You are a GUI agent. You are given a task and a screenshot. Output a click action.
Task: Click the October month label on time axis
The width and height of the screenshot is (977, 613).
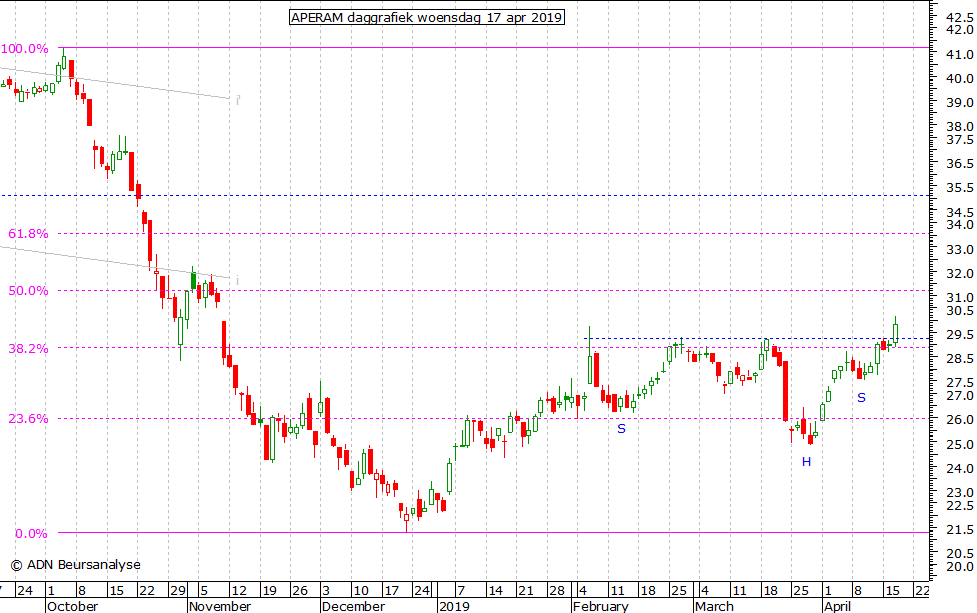tap(72, 606)
